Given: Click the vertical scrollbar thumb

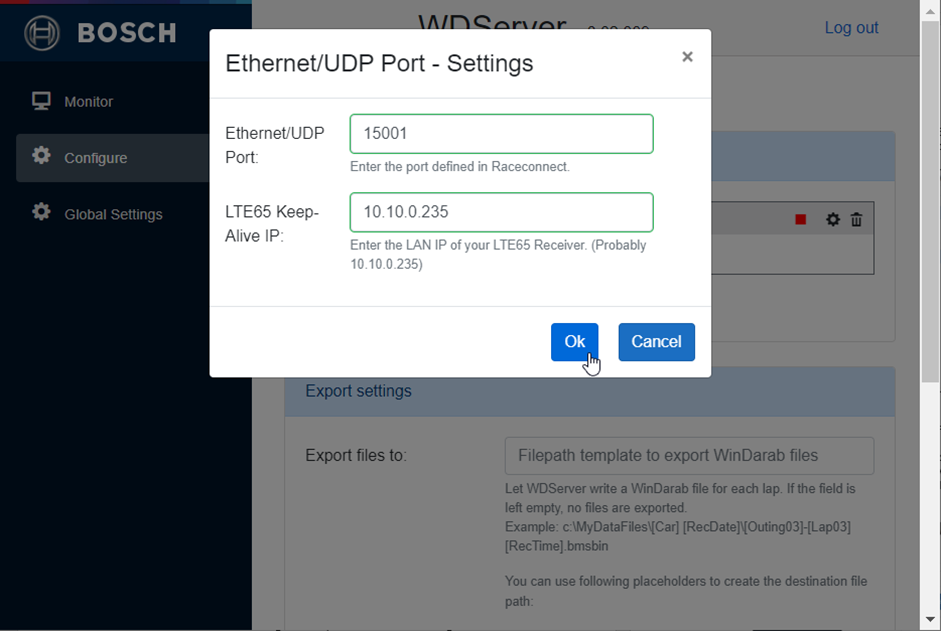Looking at the screenshot, I should 930,201.
